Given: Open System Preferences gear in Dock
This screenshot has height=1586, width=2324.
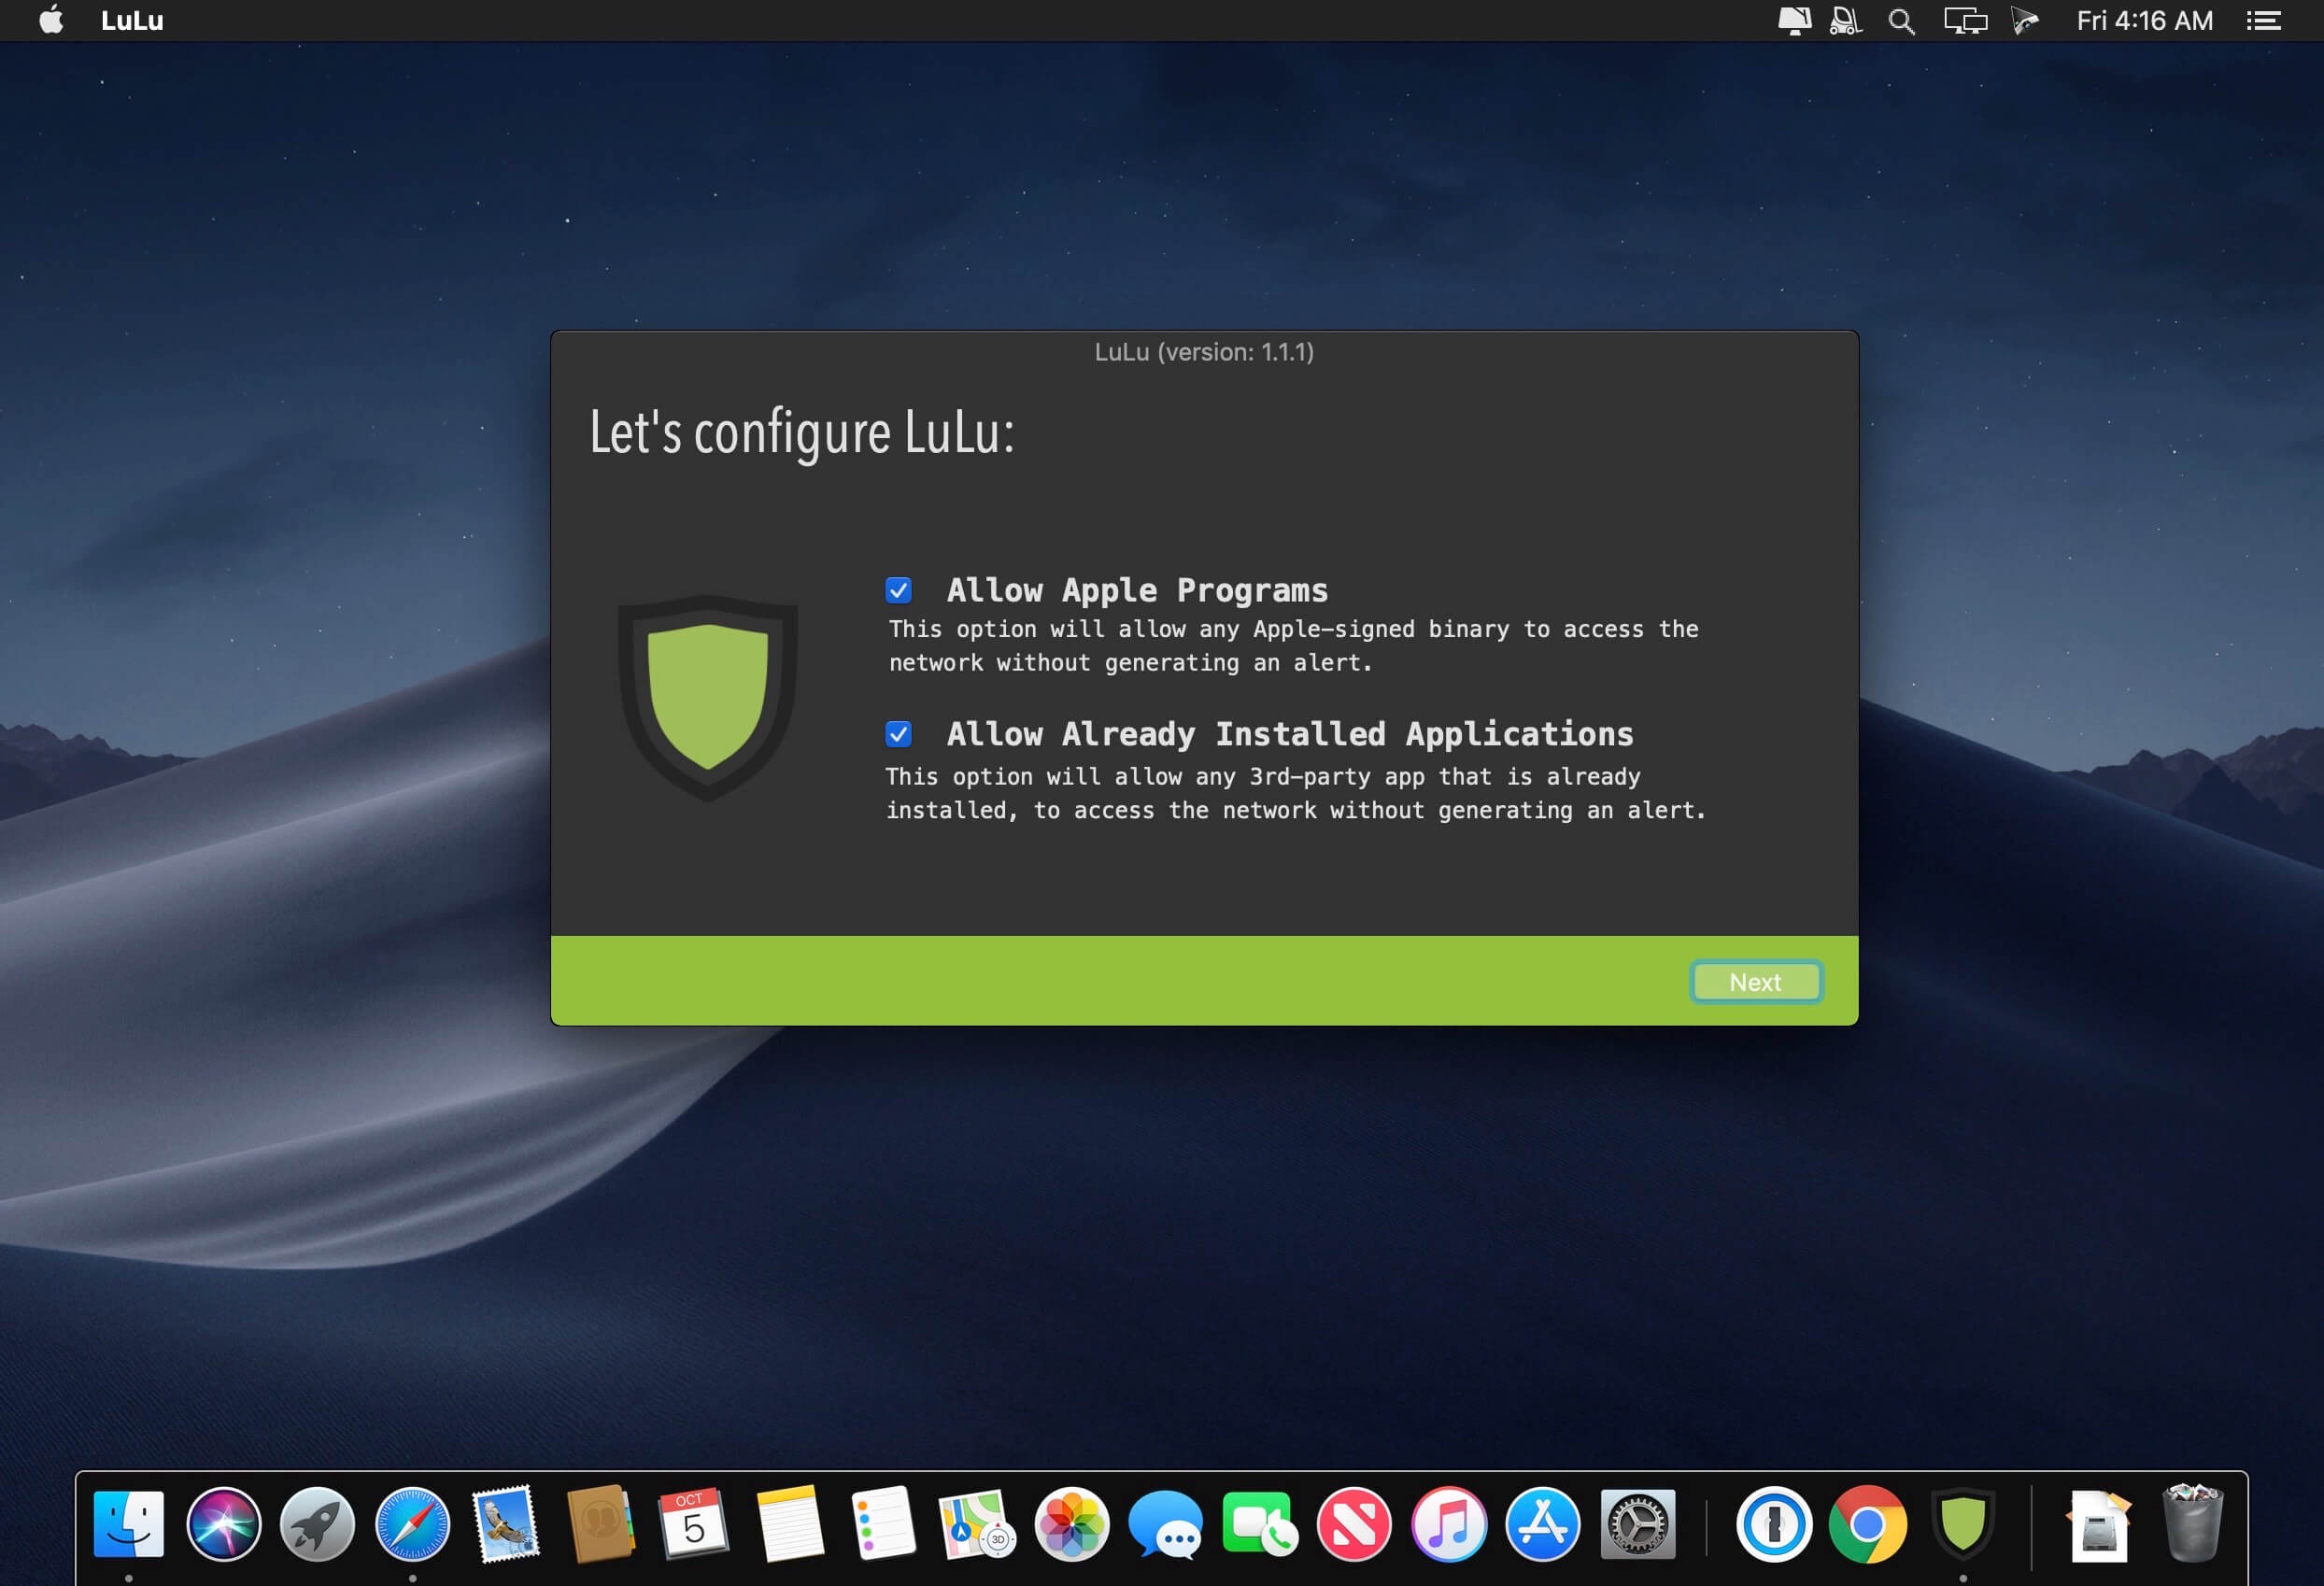Looking at the screenshot, I should (1637, 1524).
